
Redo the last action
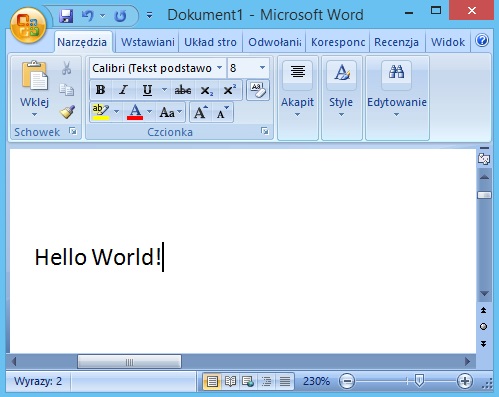[120, 16]
